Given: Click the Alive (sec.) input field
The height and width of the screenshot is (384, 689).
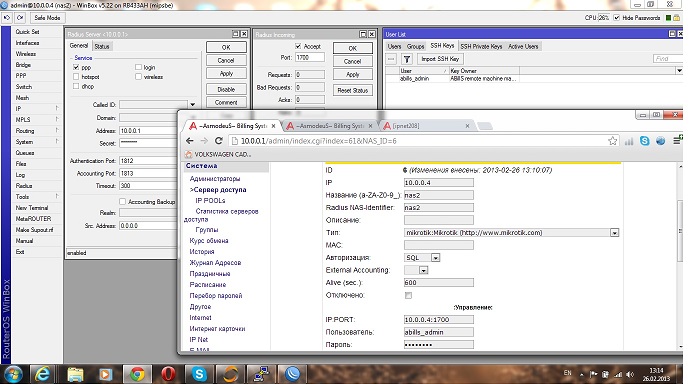Looking at the screenshot, I should point(439,283).
